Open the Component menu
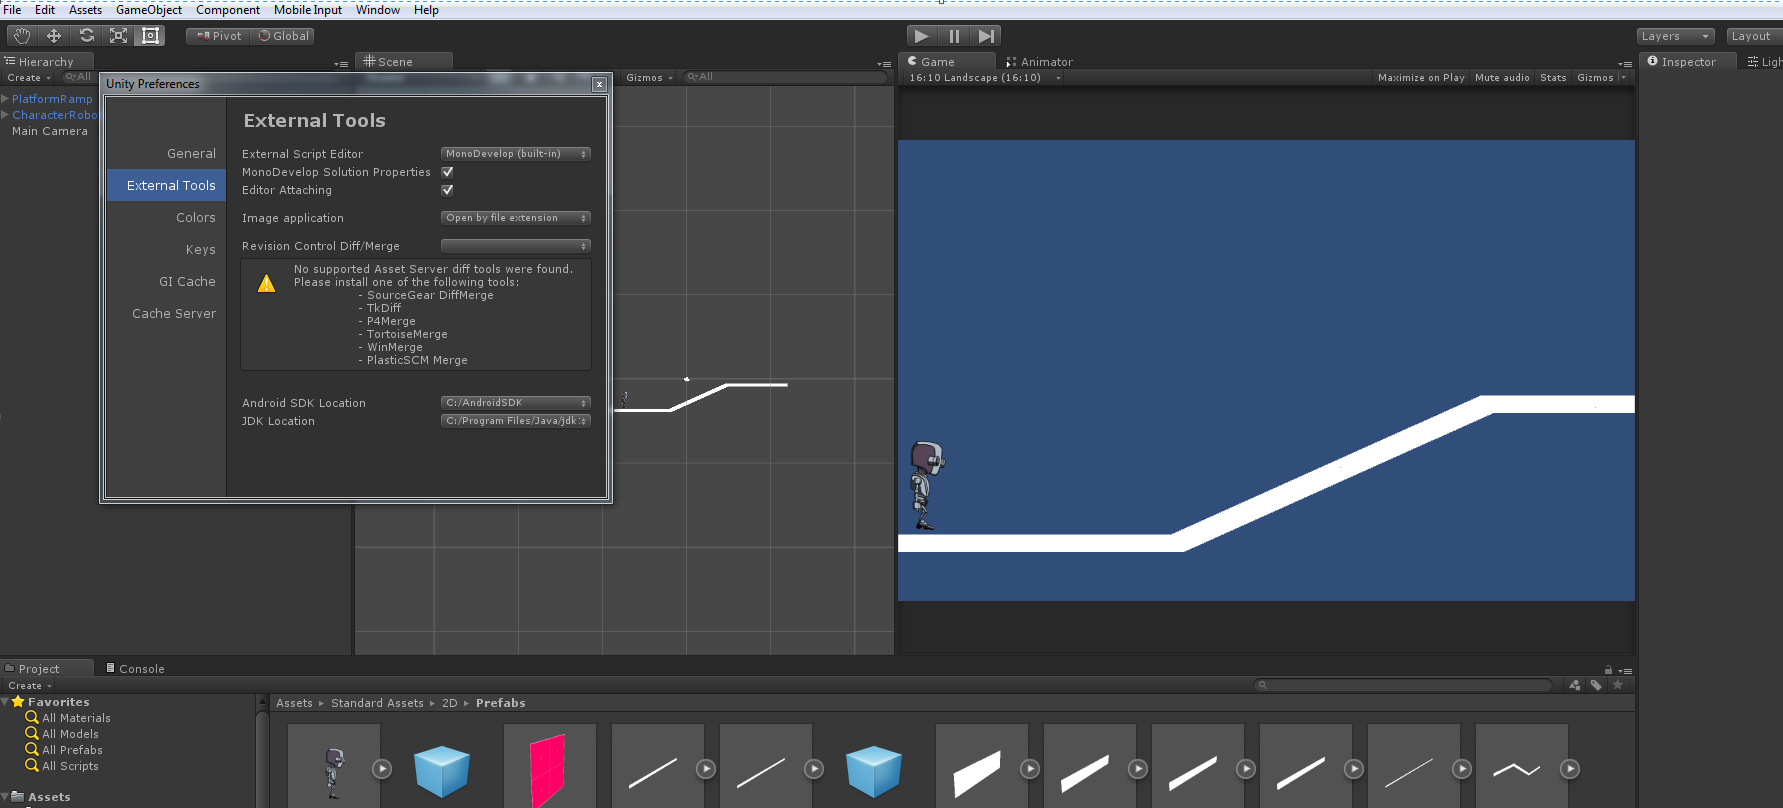1783x808 pixels. coord(227,10)
